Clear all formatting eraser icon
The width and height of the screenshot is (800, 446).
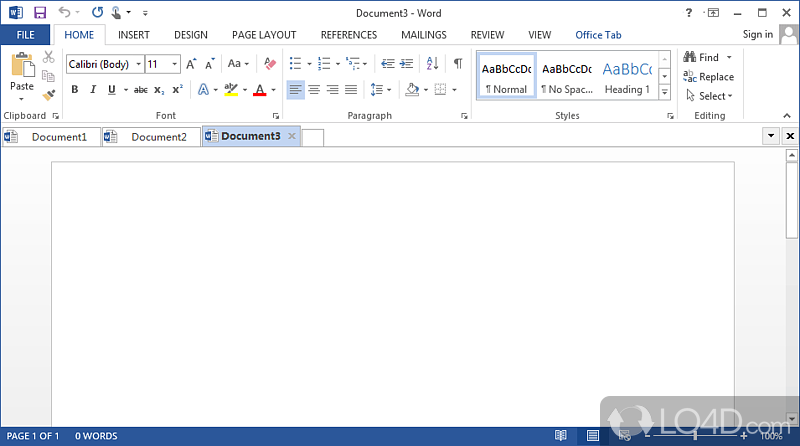[x=270, y=64]
